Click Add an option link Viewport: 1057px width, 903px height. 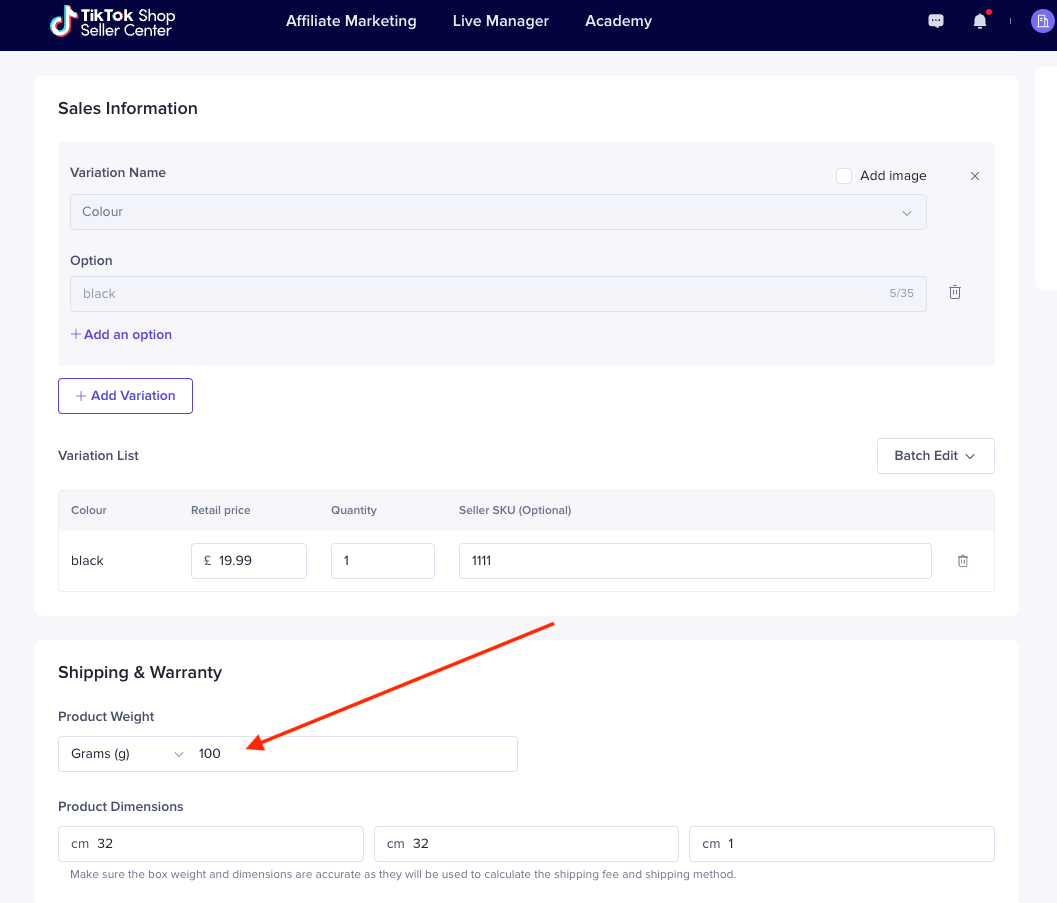121,335
